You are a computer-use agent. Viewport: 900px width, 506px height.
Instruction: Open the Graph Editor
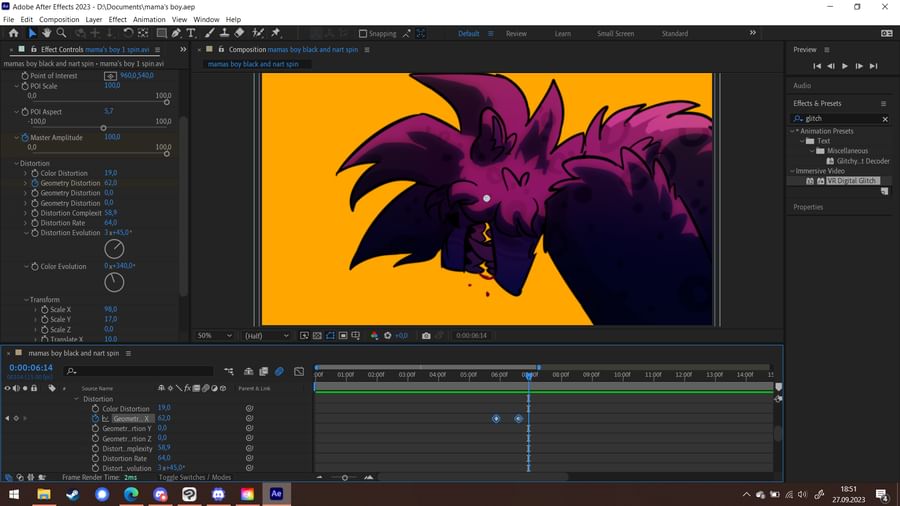click(299, 372)
